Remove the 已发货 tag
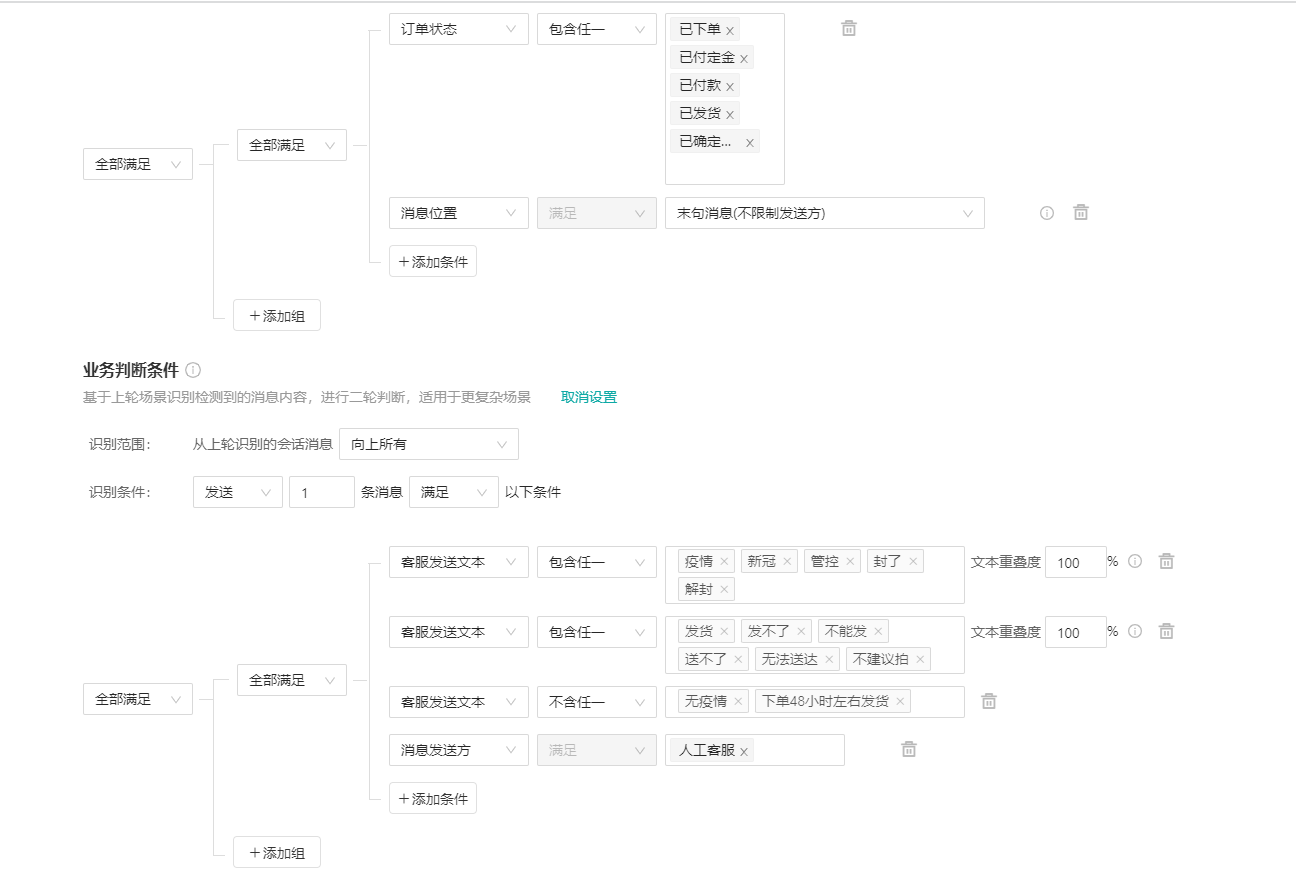Image resolution: width=1296 pixels, height=877 pixels. pos(730,115)
